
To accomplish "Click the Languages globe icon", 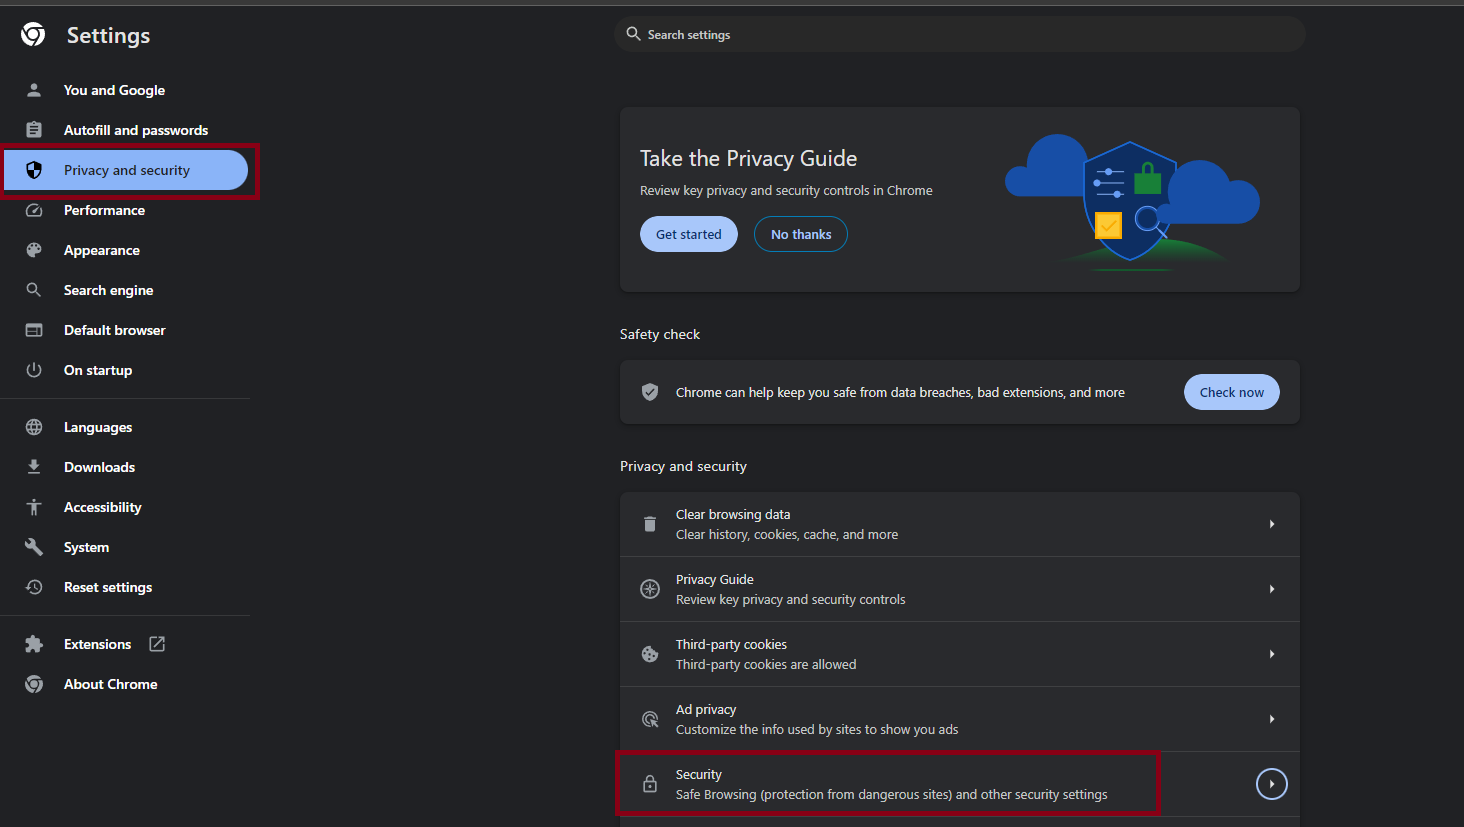I will 34,427.
